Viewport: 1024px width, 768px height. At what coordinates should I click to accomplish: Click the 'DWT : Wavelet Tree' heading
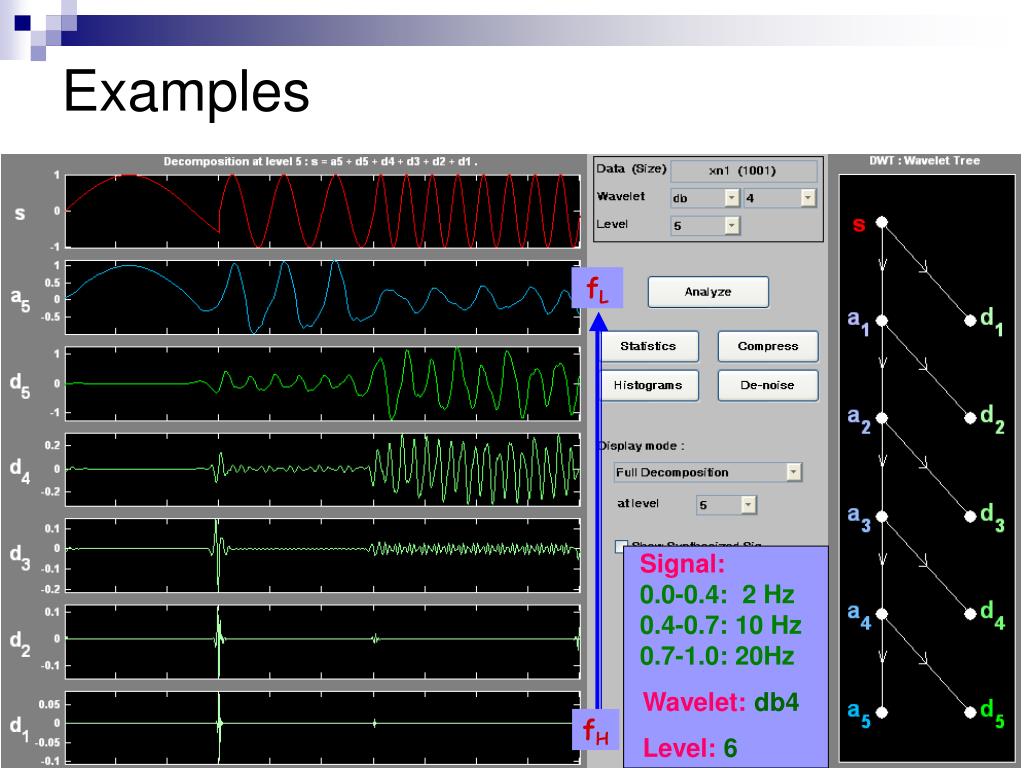[924, 161]
